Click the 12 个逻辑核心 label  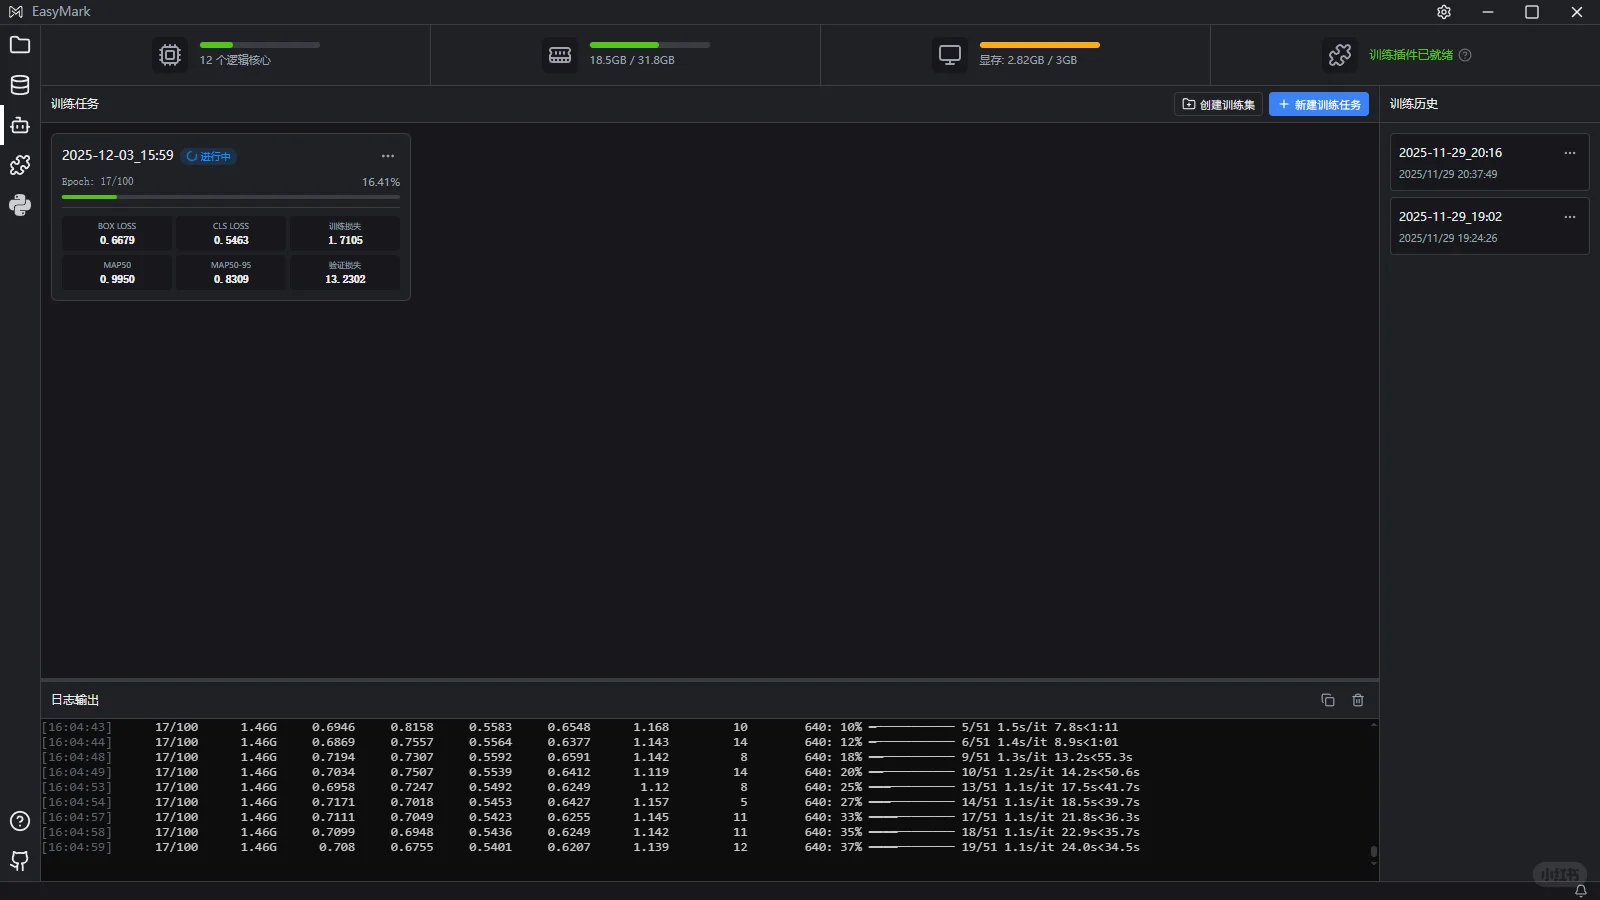point(235,60)
